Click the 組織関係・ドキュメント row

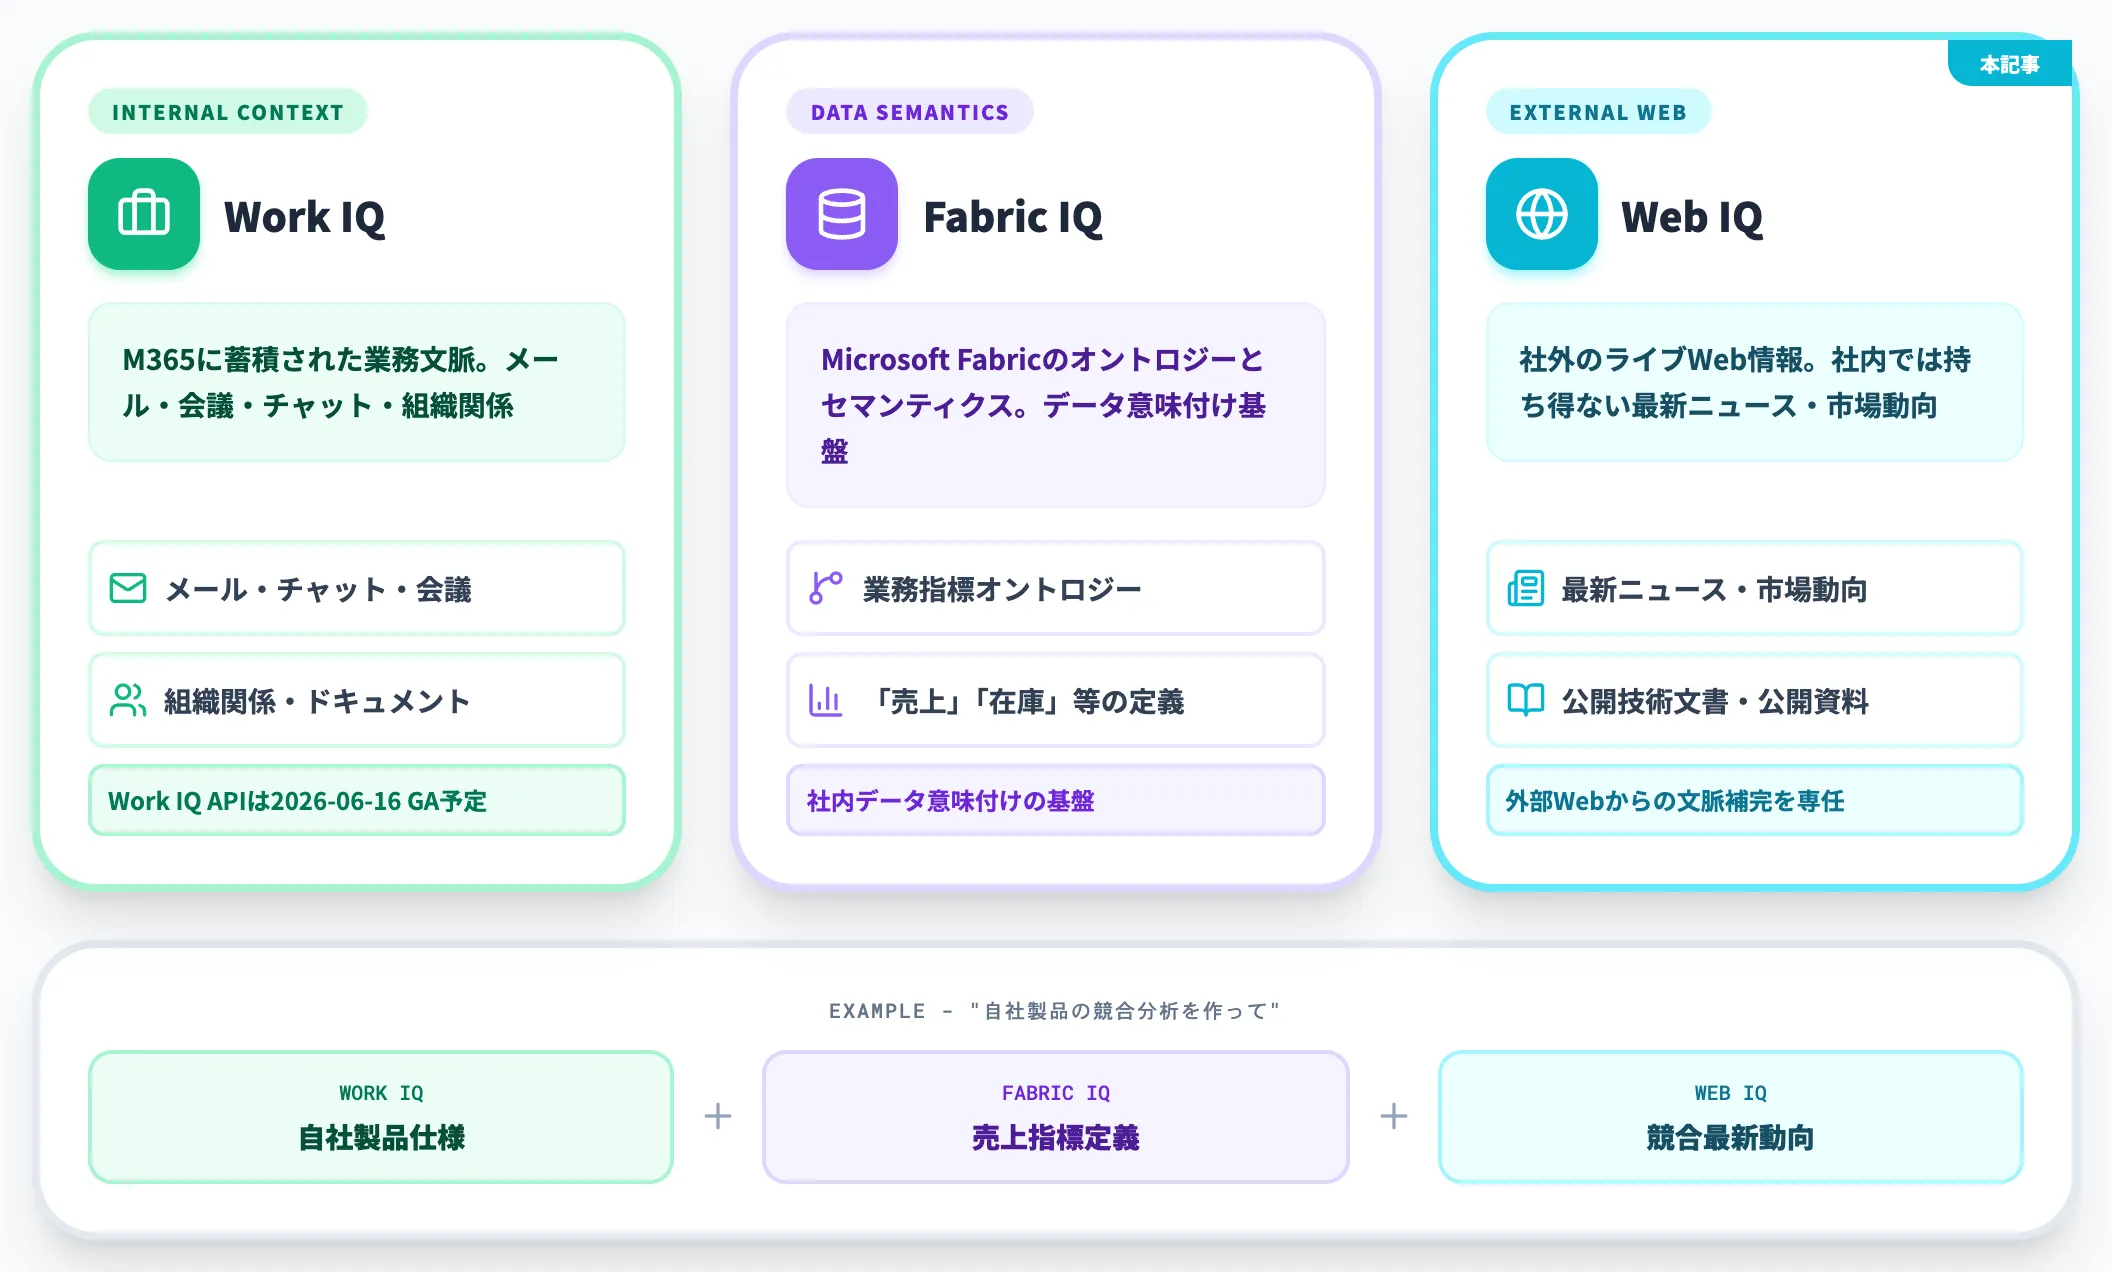point(357,700)
